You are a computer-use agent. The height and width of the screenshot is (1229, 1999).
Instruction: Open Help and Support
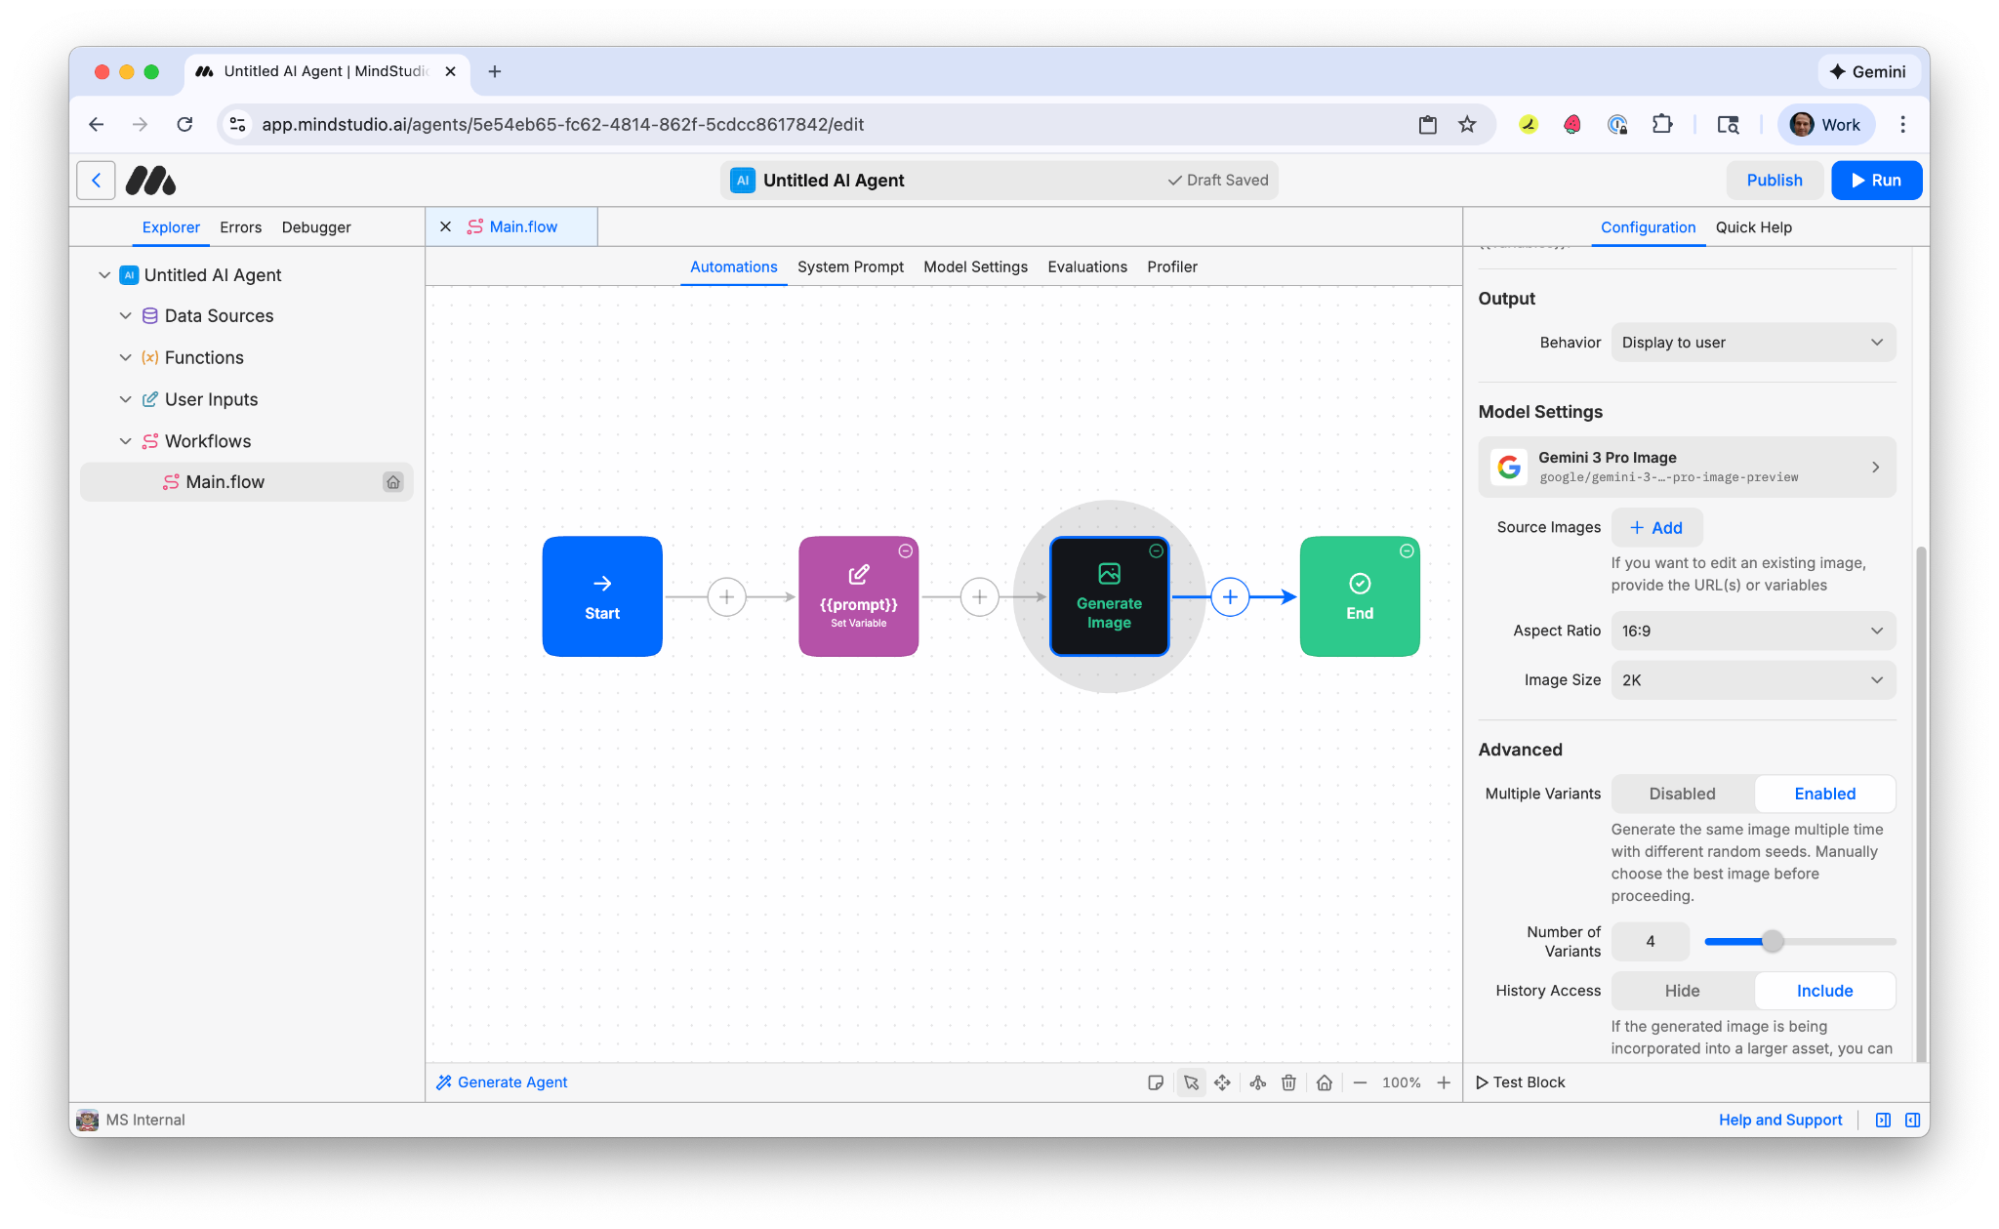(1780, 1119)
